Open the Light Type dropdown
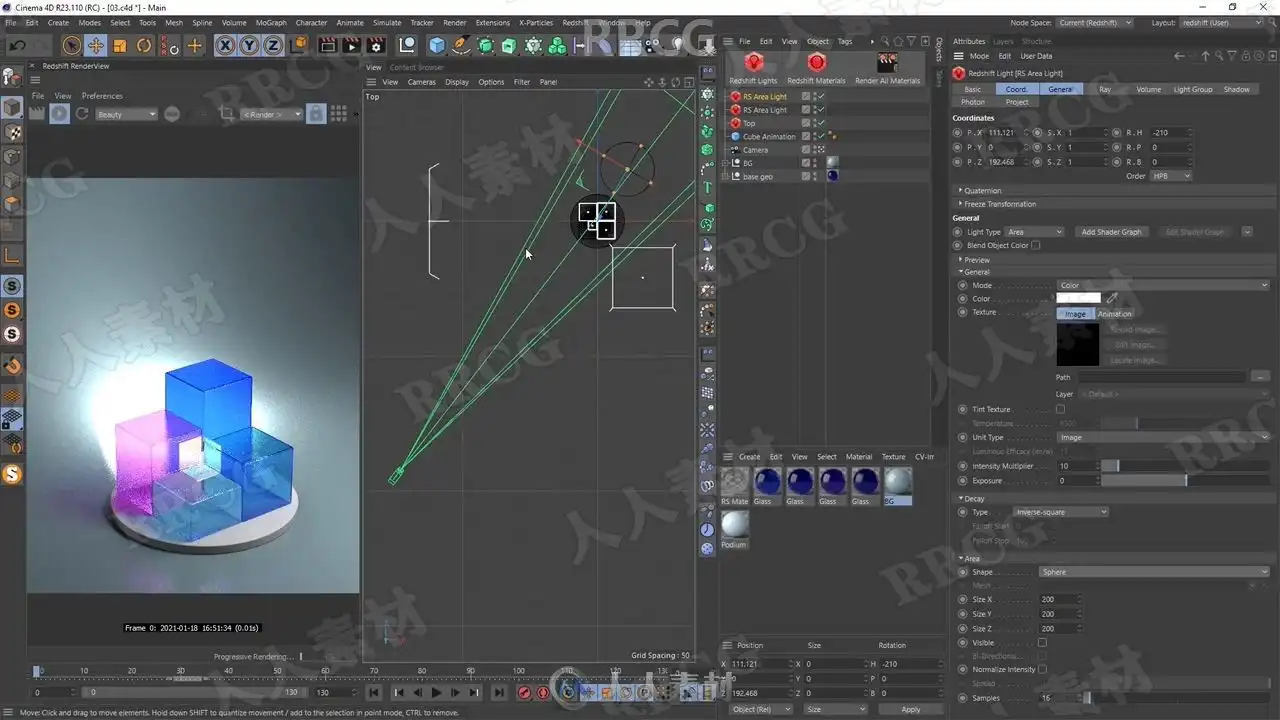 (x=1034, y=232)
